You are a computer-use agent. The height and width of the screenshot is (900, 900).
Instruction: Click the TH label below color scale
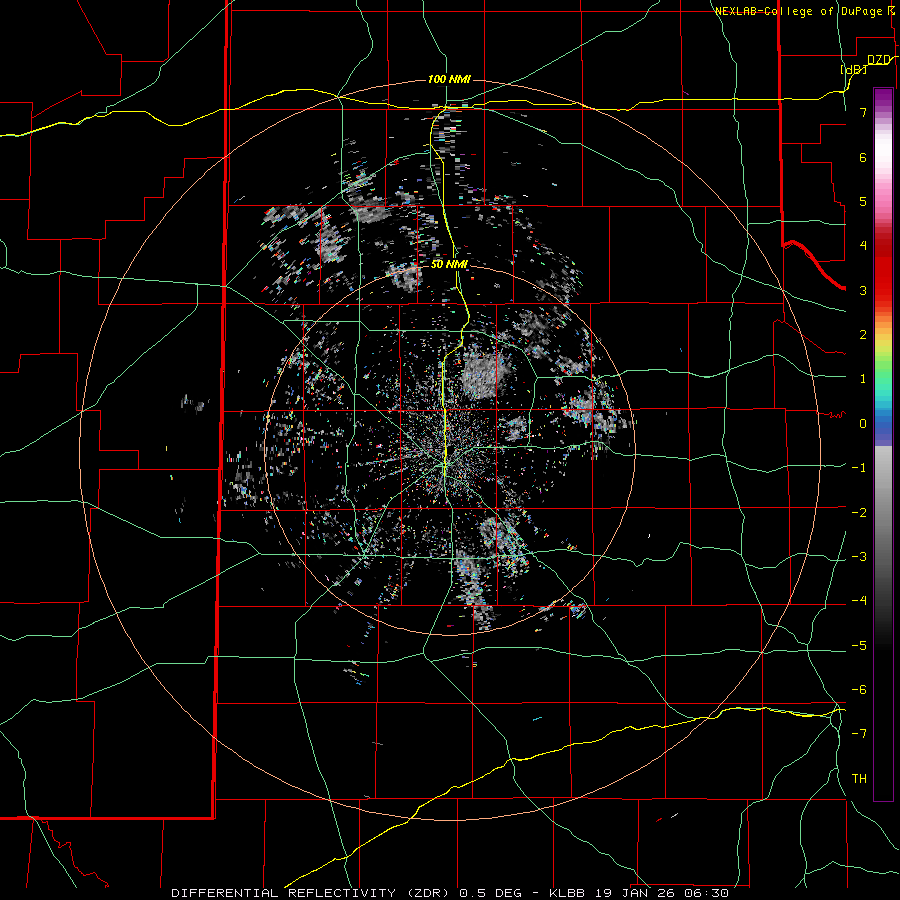click(859, 779)
